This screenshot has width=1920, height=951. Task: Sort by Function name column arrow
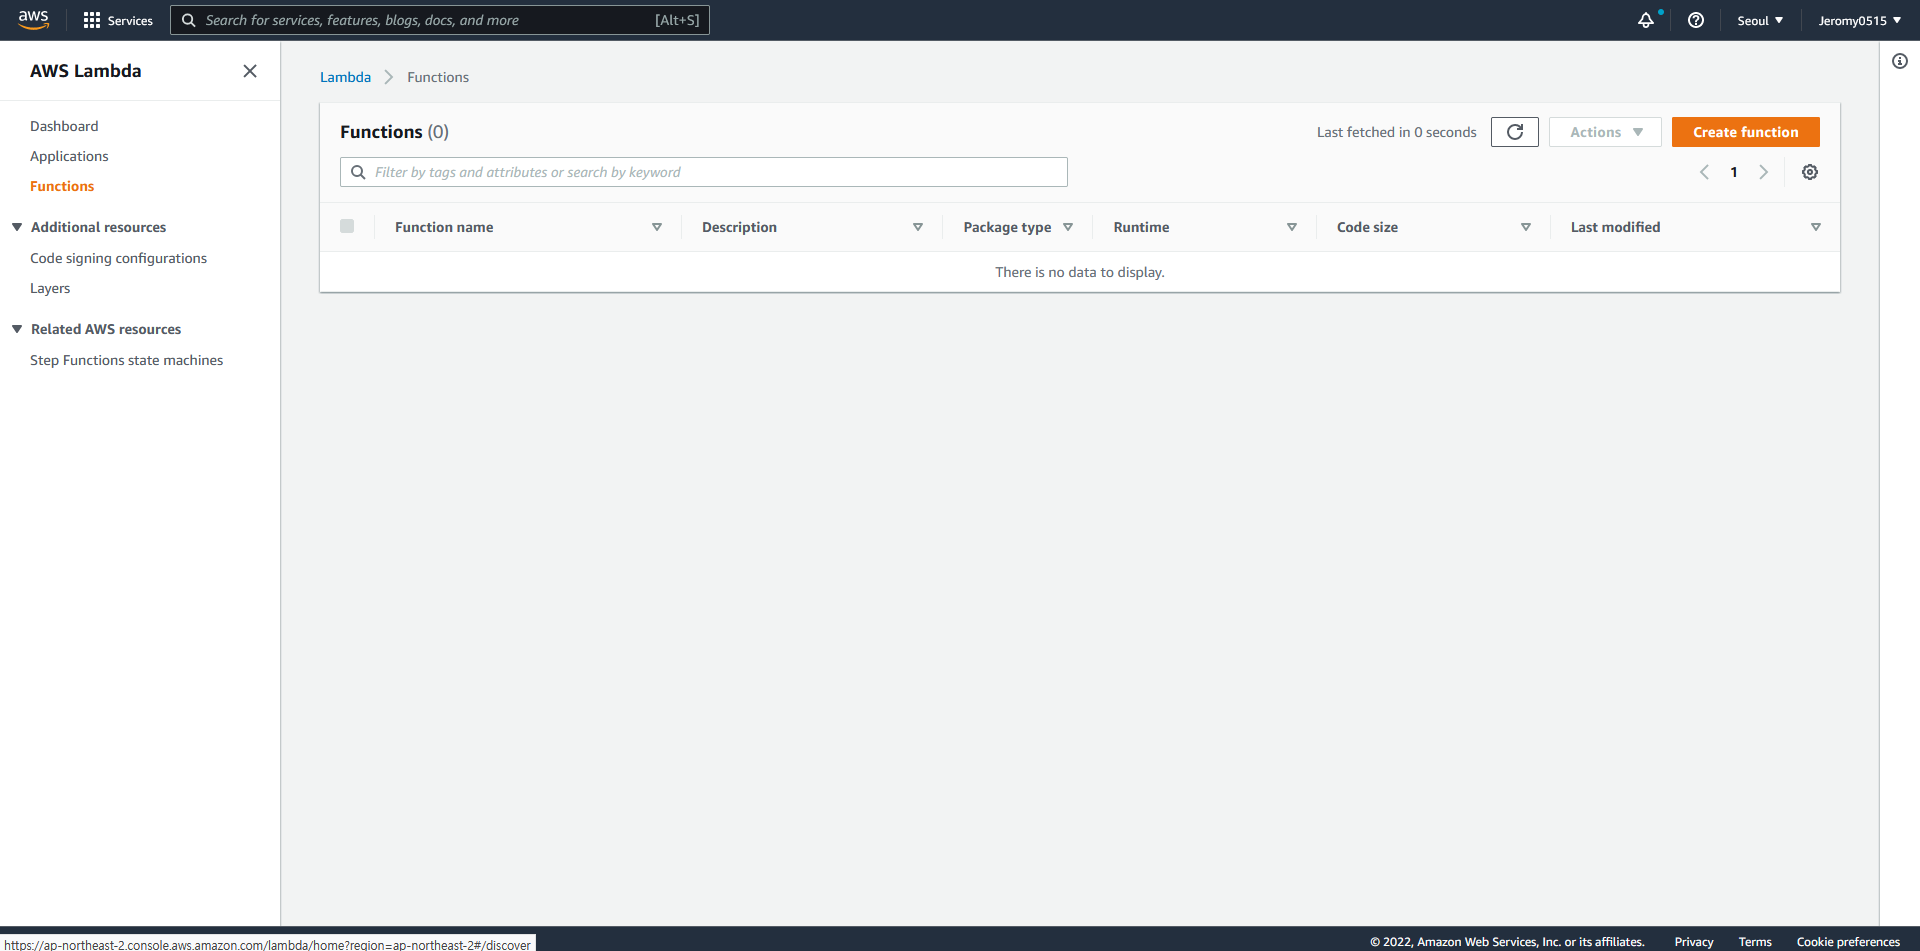[x=657, y=227]
